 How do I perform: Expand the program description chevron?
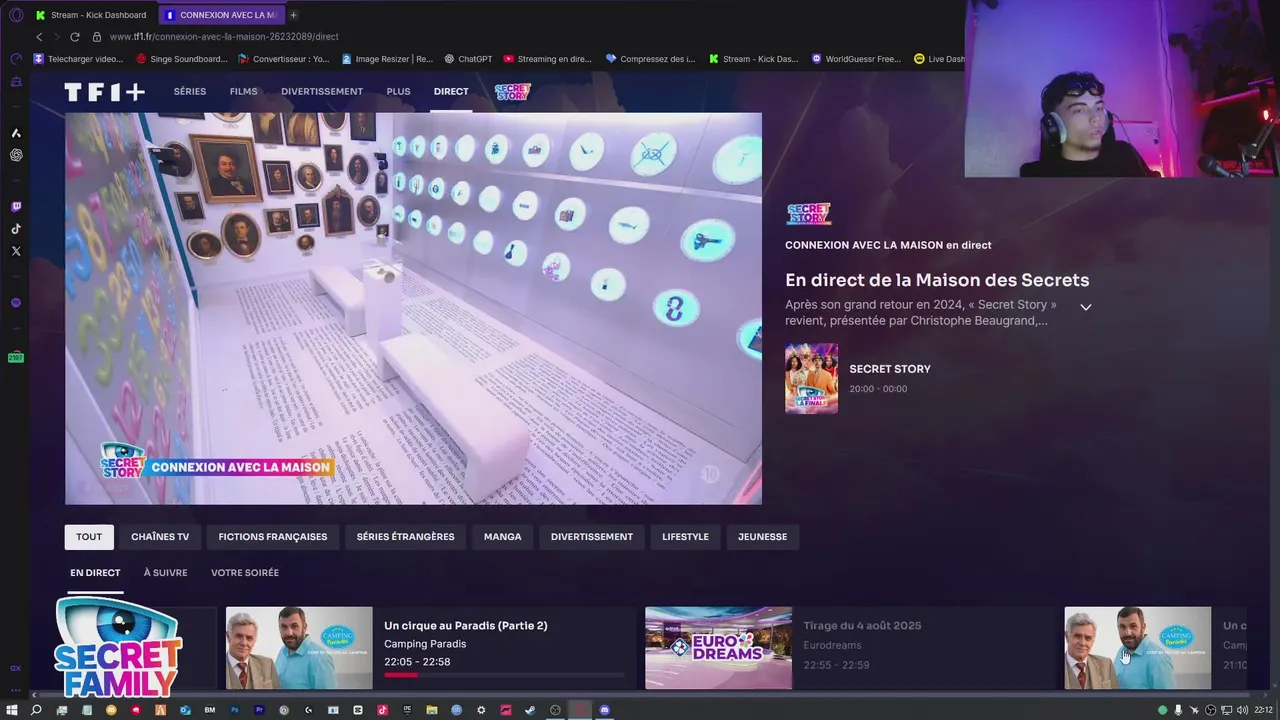[1085, 307]
